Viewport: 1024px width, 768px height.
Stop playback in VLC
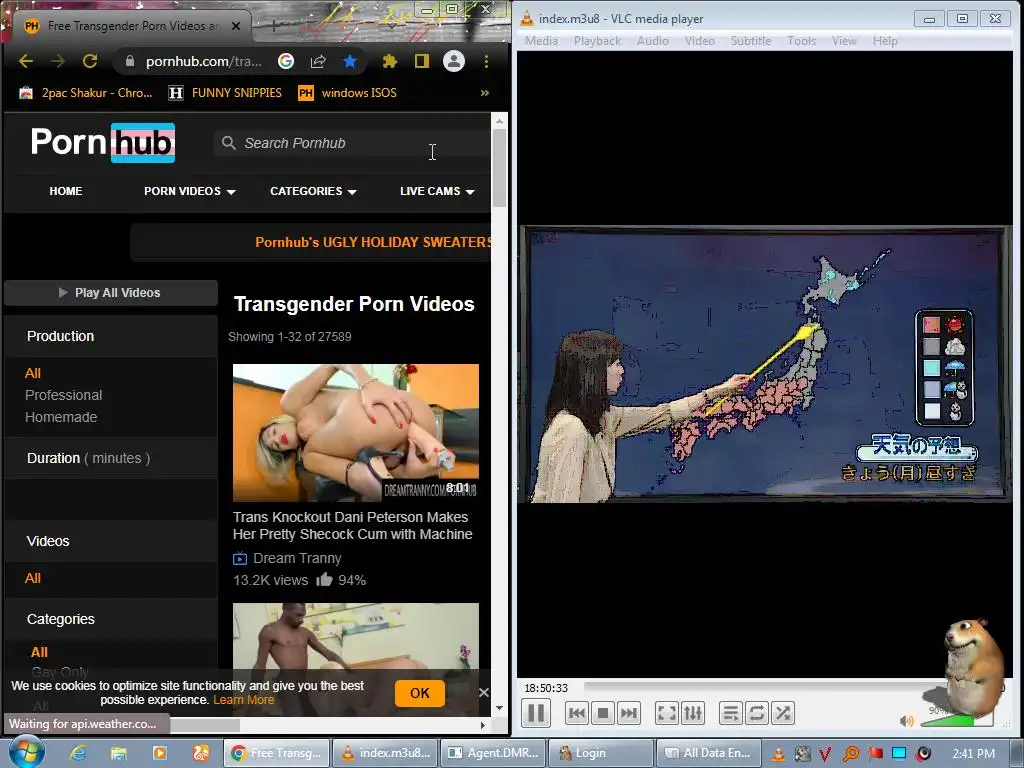click(x=603, y=713)
